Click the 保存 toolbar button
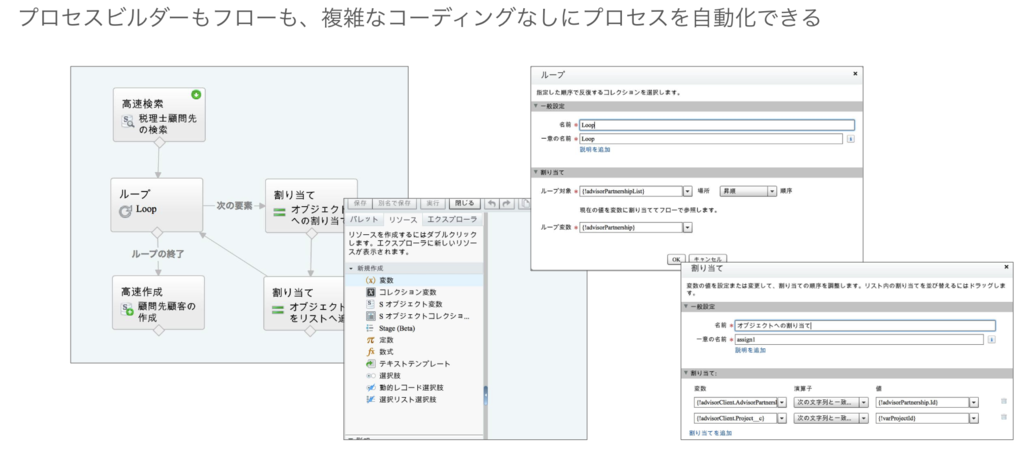Viewport: 1024px width, 457px height. pos(359,204)
